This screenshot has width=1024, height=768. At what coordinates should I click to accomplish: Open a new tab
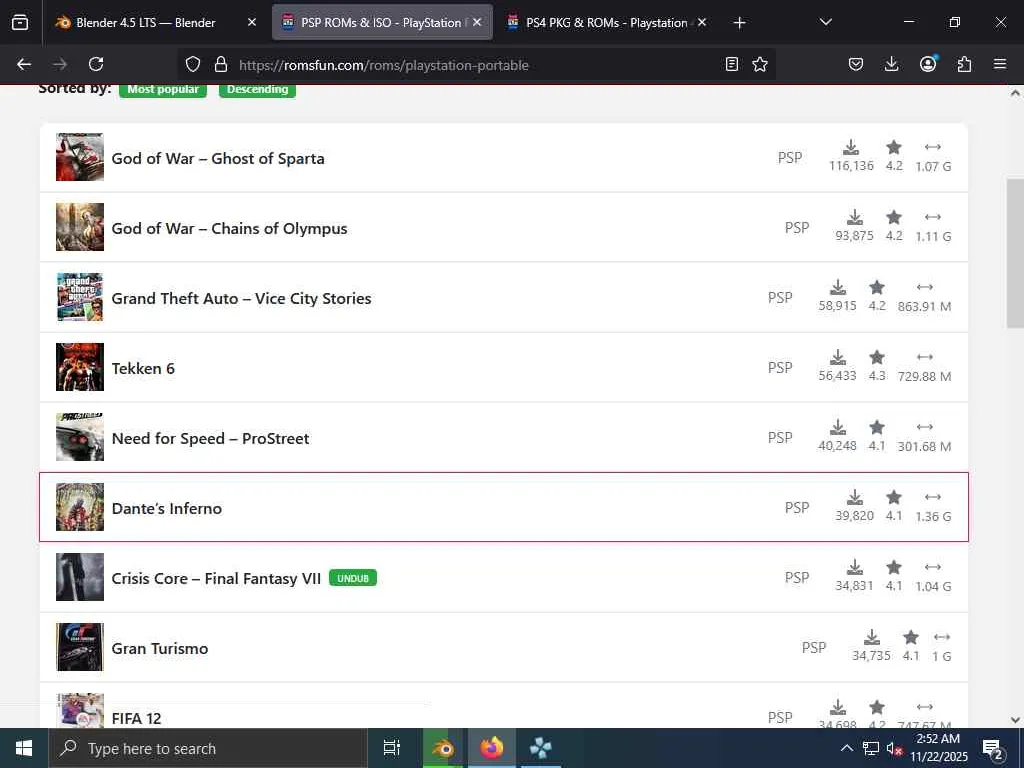(x=739, y=23)
